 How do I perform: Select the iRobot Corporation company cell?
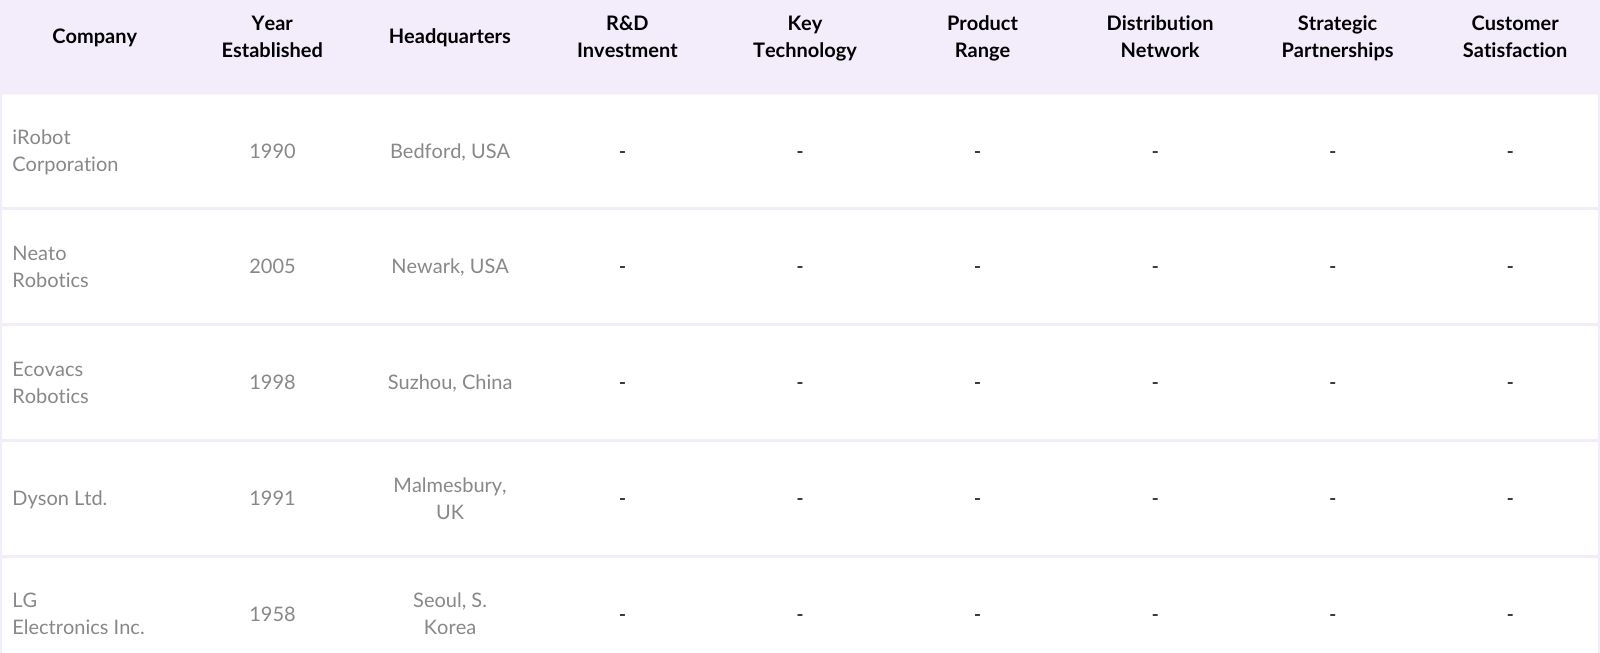(x=65, y=151)
